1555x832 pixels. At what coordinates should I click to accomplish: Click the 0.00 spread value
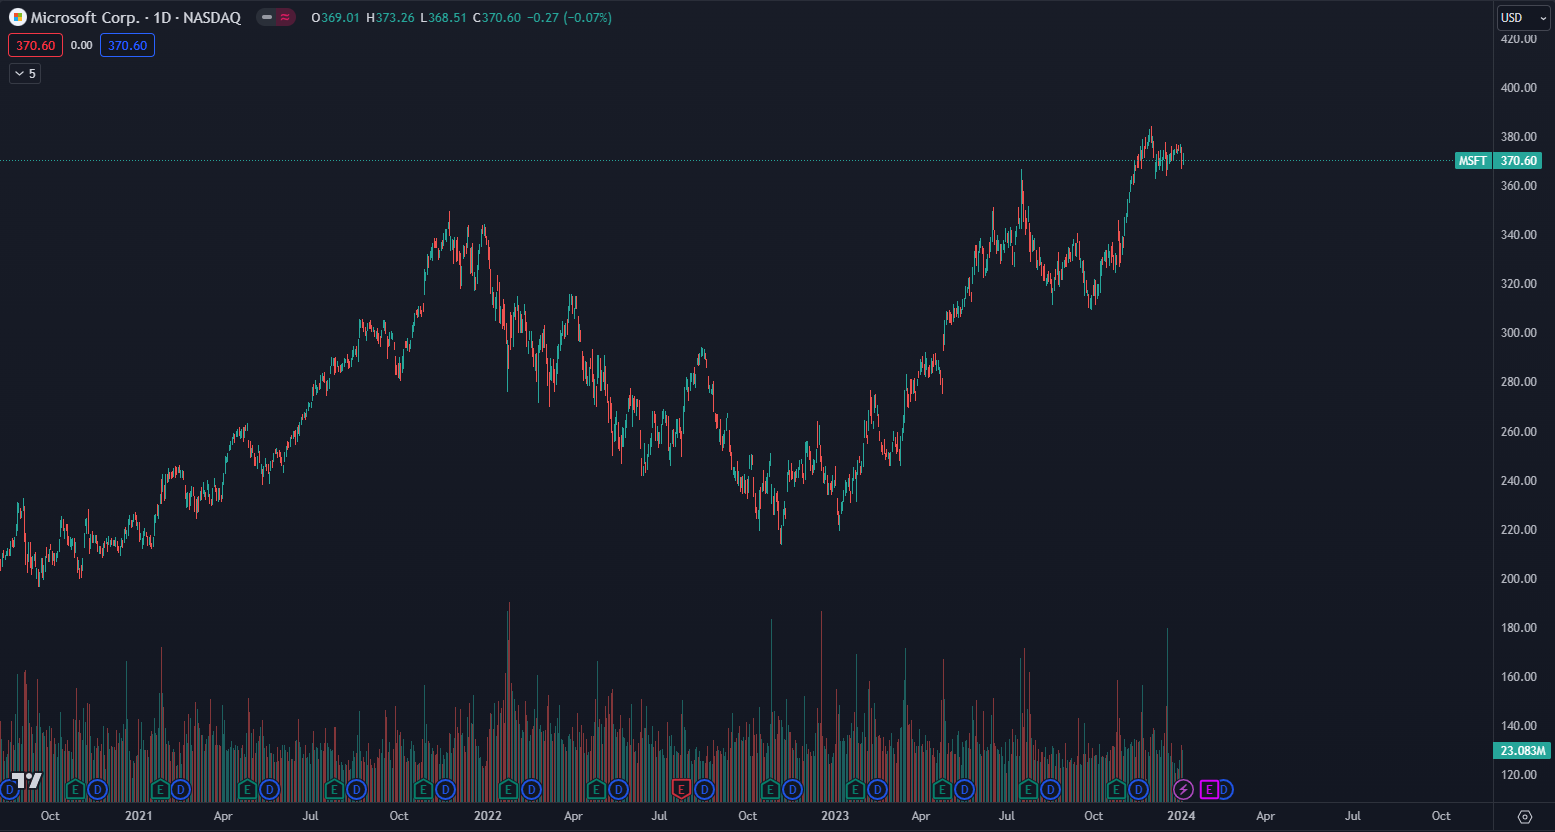click(x=82, y=45)
